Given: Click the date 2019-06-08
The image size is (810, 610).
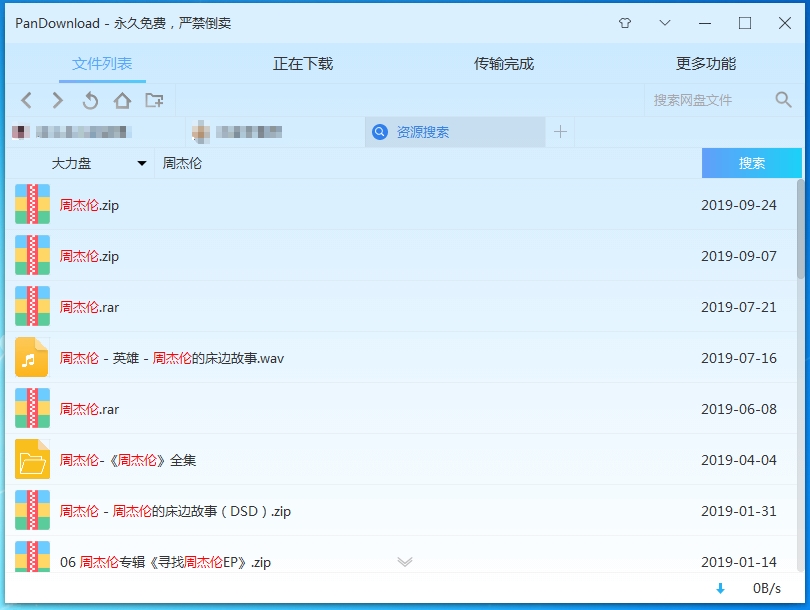Looking at the screenshot, I should 739,409.
